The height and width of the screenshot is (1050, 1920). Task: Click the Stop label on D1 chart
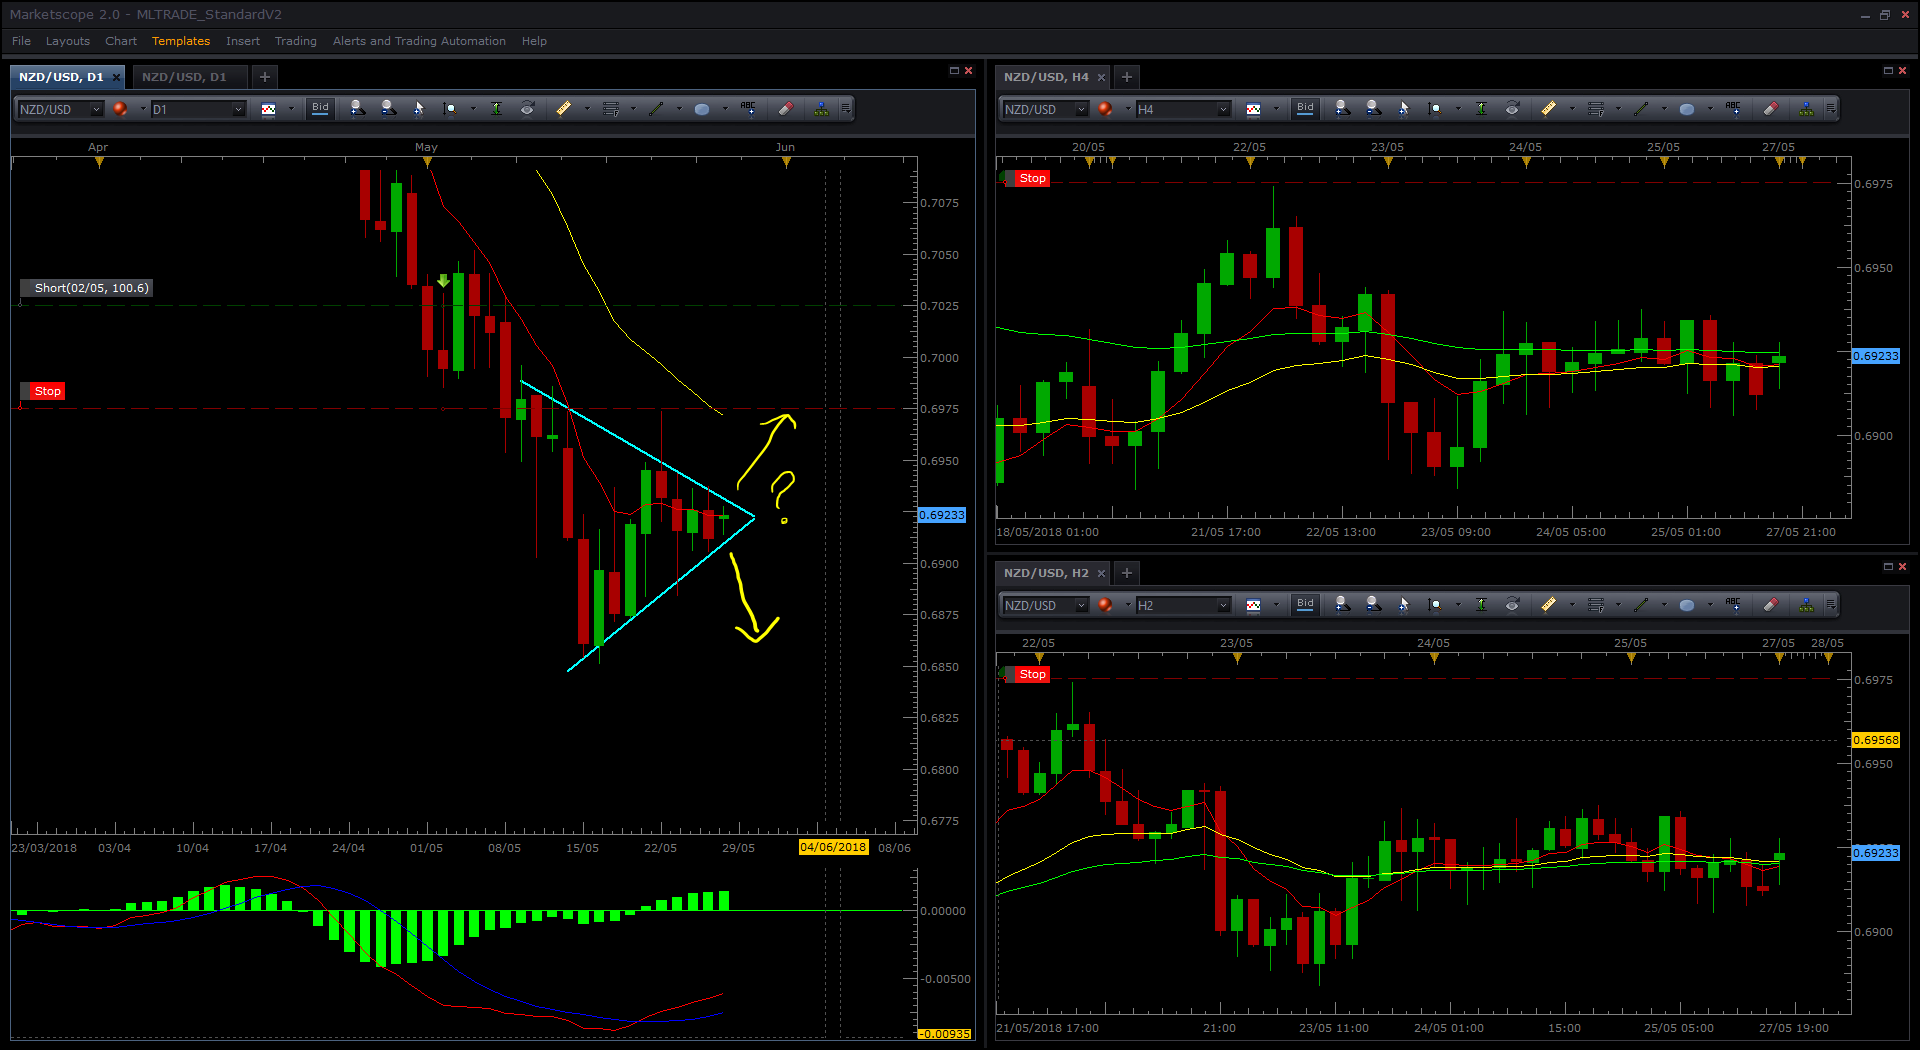(x=47, y=391)
